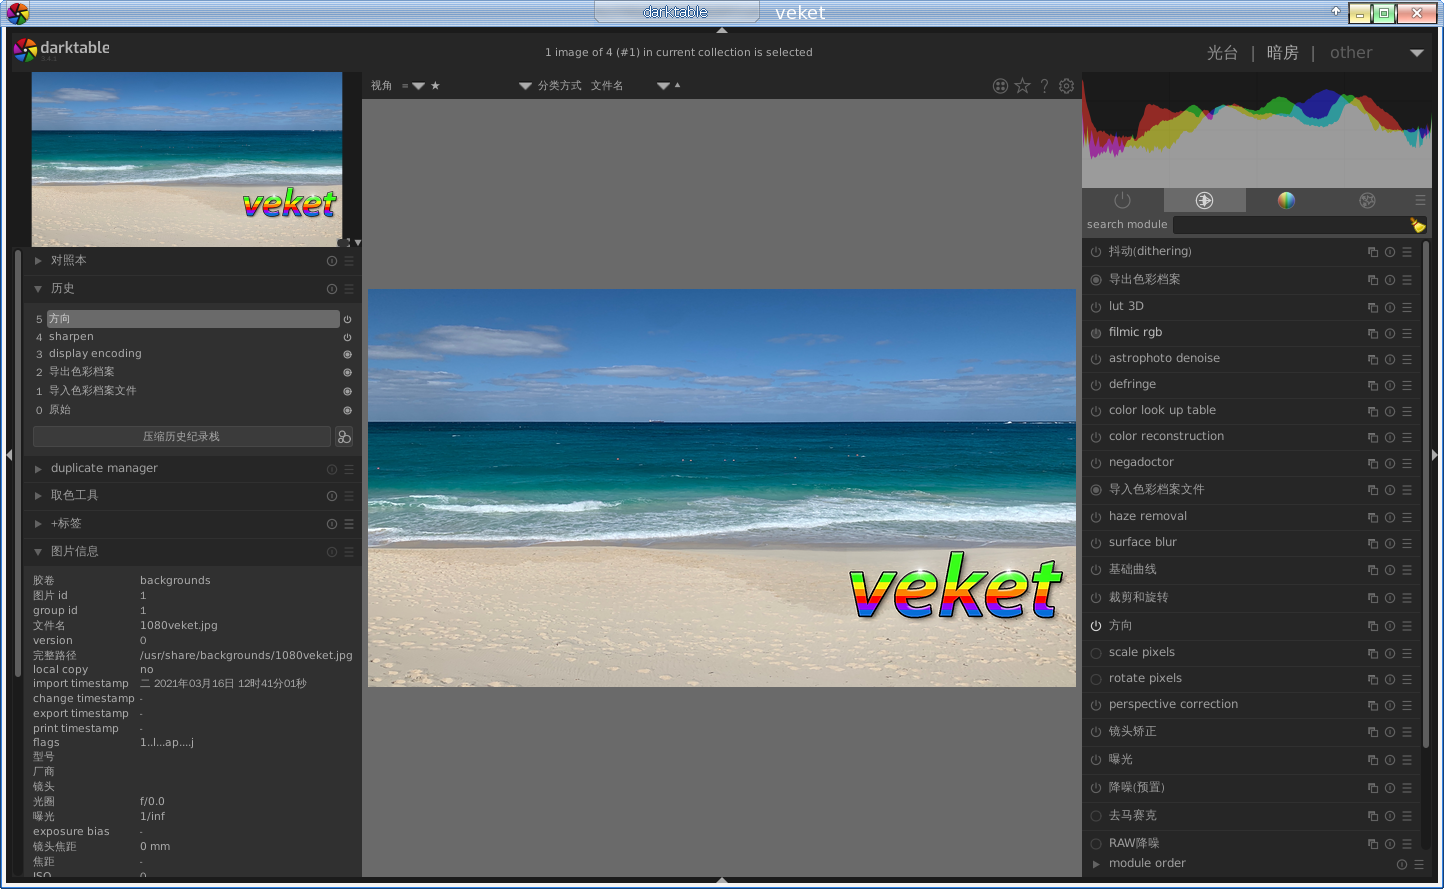Expand the +标签 tagging panel
This screenshot has width=1444, height=889.
[x=38, y=524]
